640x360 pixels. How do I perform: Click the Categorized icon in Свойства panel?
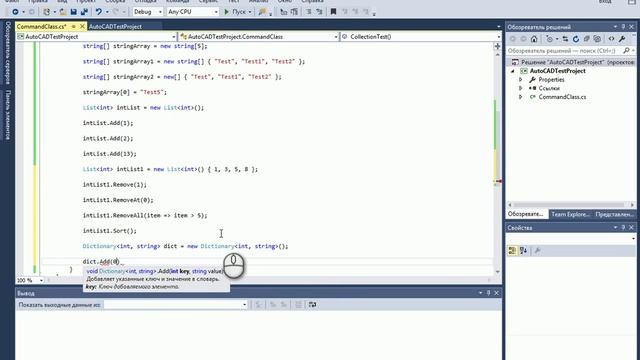(x=512, y=251)
